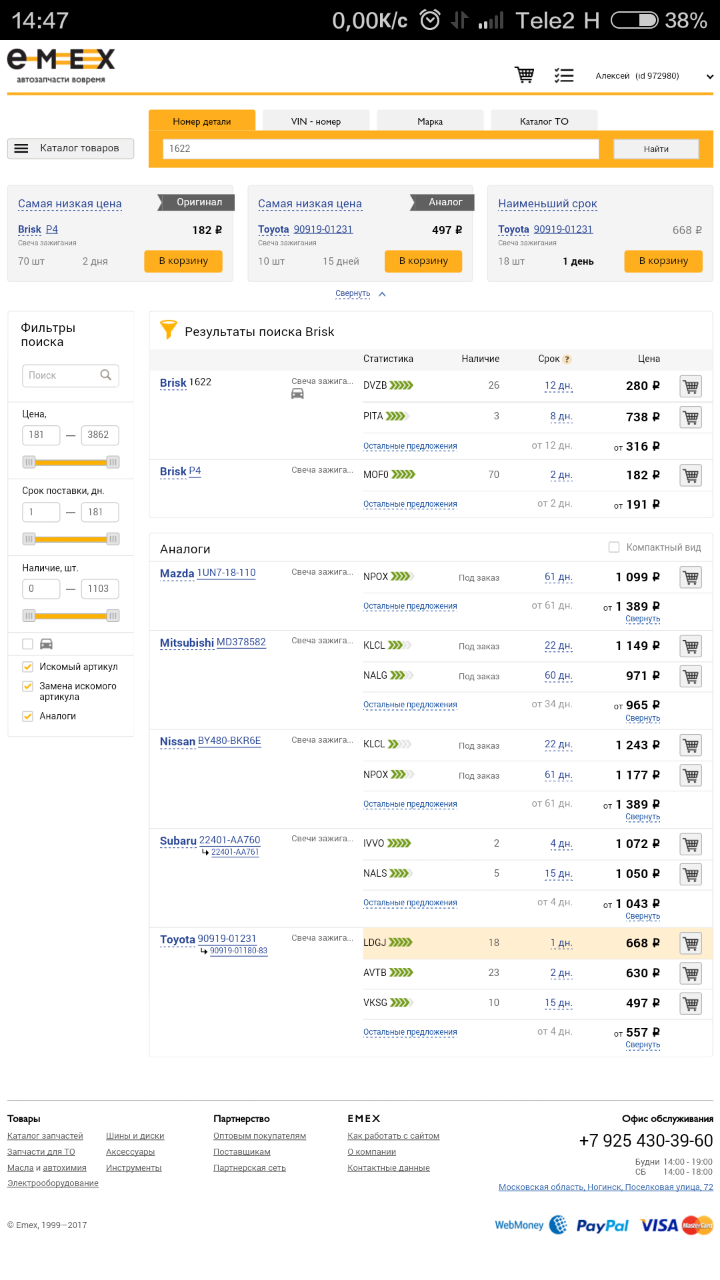The width and height of the screenshot is (720, 1280).
Task: Enable Компактный вид checkbox
Action: click(x=614, y=547)
